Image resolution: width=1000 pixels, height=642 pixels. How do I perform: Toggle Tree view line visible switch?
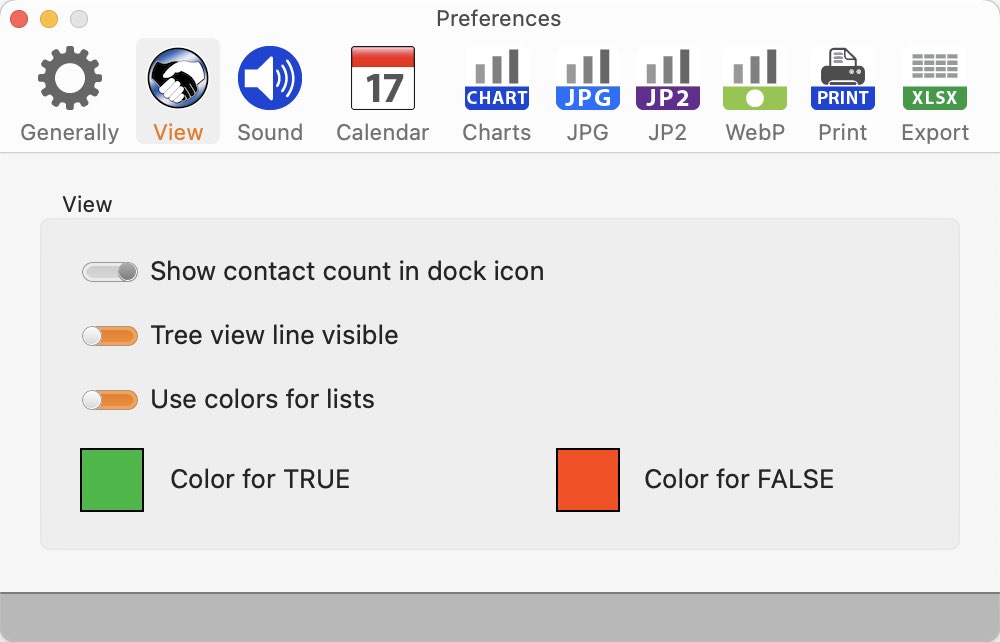[110, 336]
